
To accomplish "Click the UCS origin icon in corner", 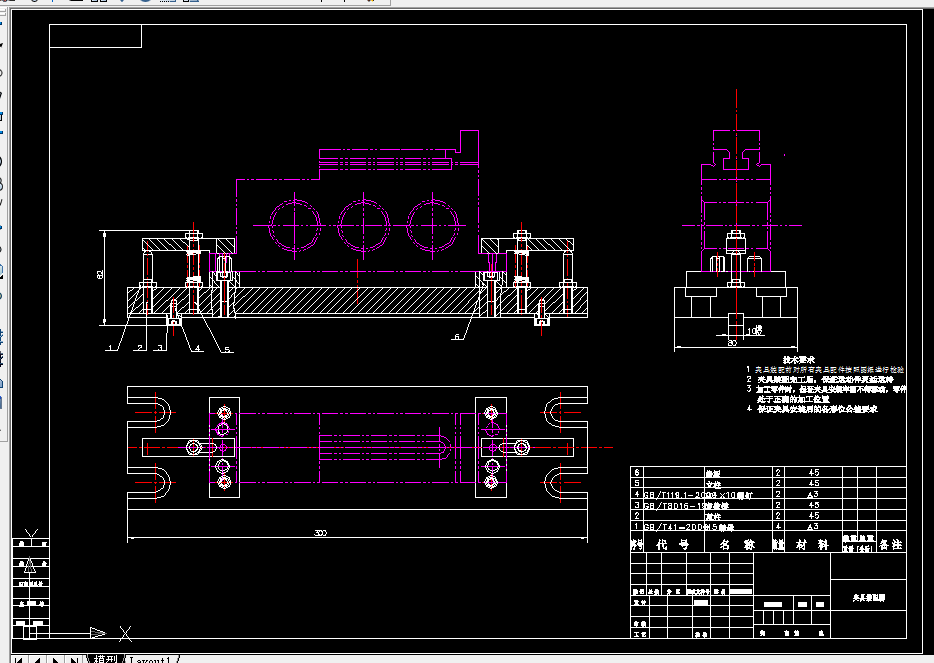I will (x=29, y=633).
